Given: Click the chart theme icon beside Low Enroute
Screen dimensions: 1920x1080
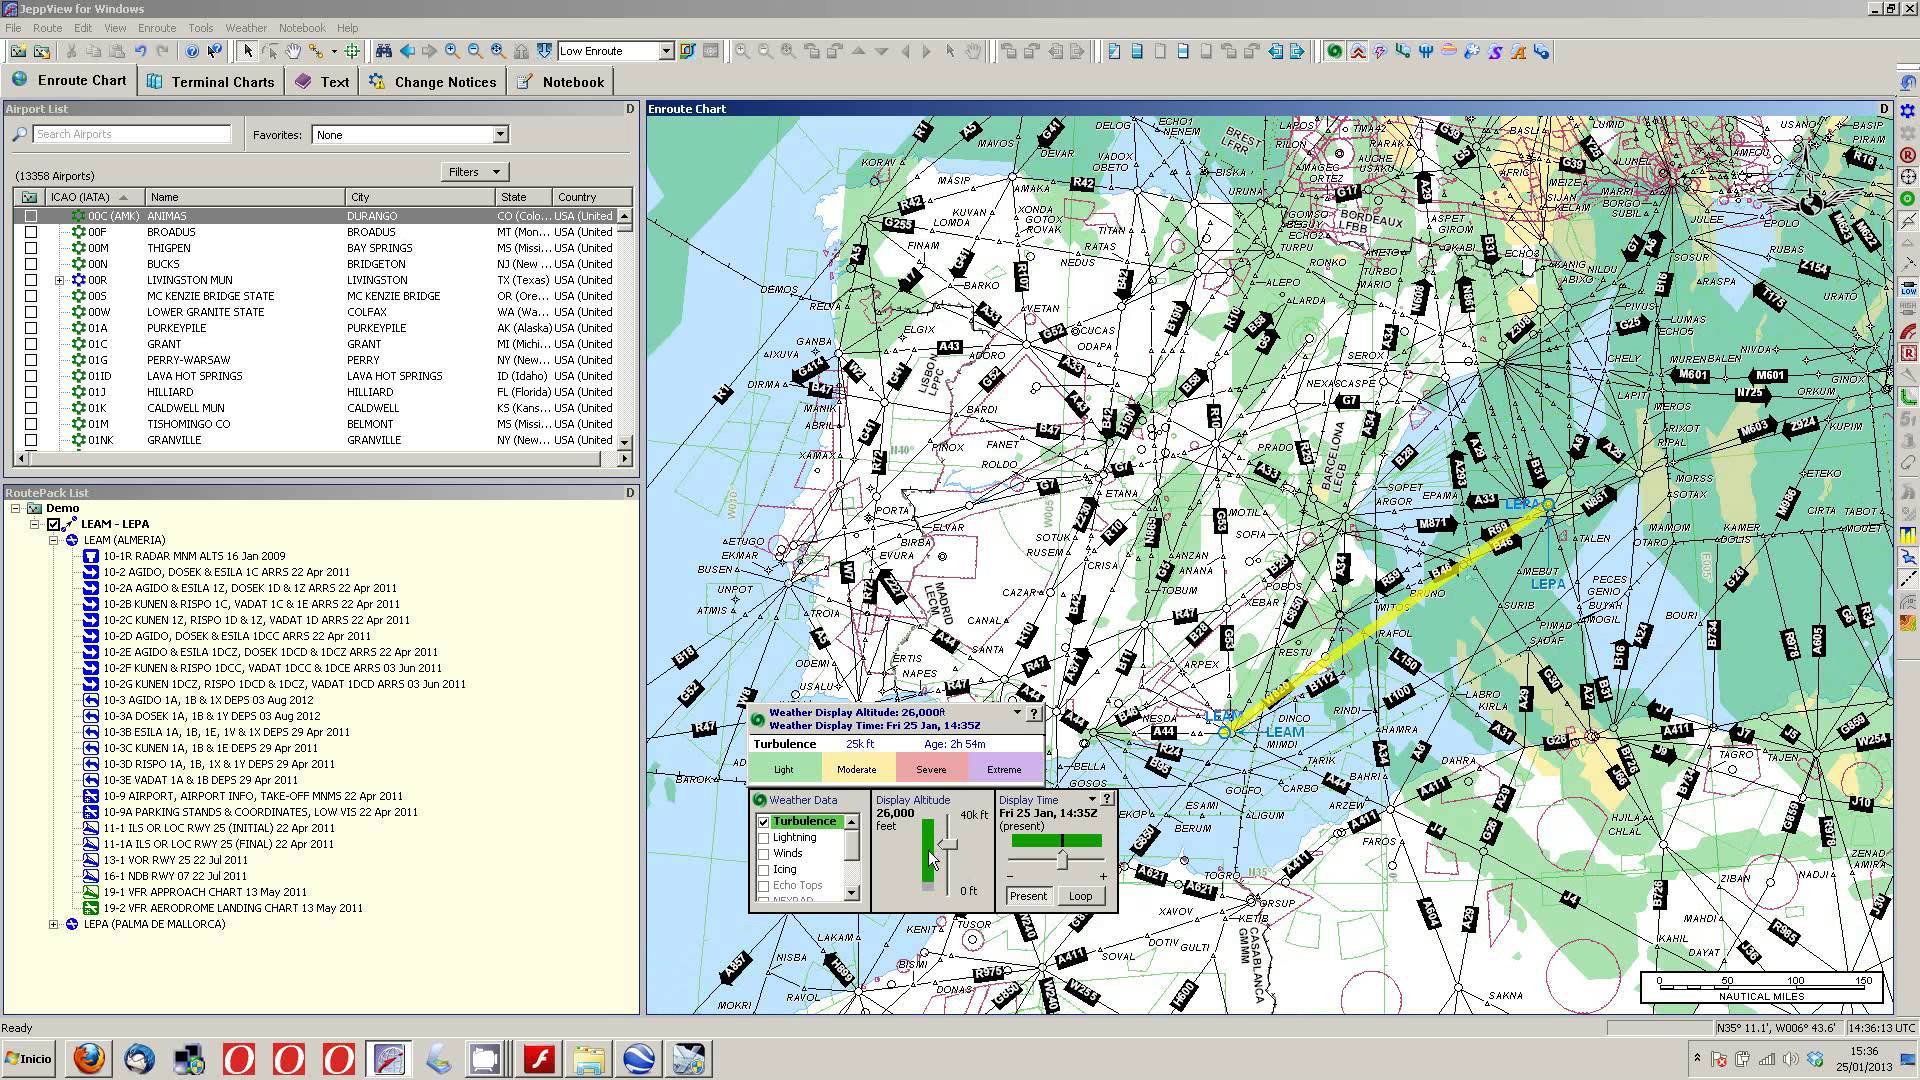Looking at the screenshot, I should [688, 51].
